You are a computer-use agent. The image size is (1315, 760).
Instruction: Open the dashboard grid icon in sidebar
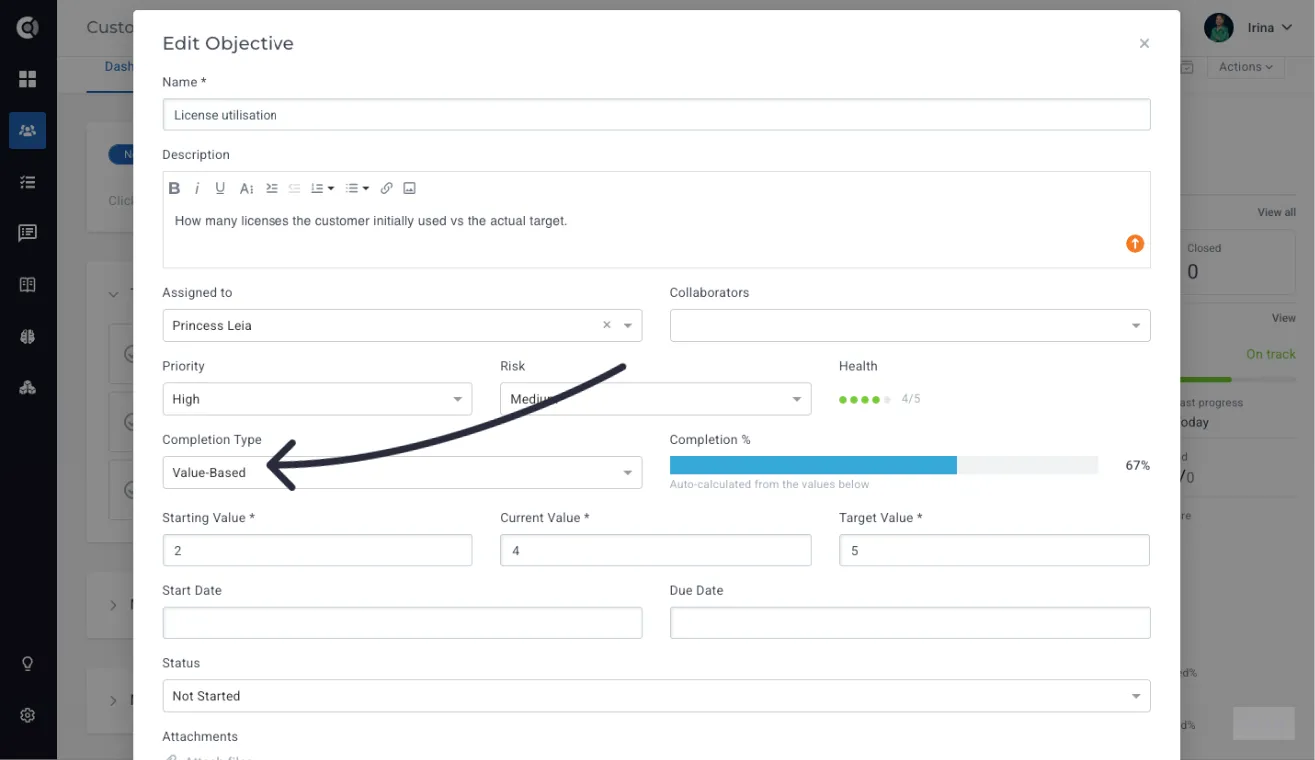click(x=28, y=79)
